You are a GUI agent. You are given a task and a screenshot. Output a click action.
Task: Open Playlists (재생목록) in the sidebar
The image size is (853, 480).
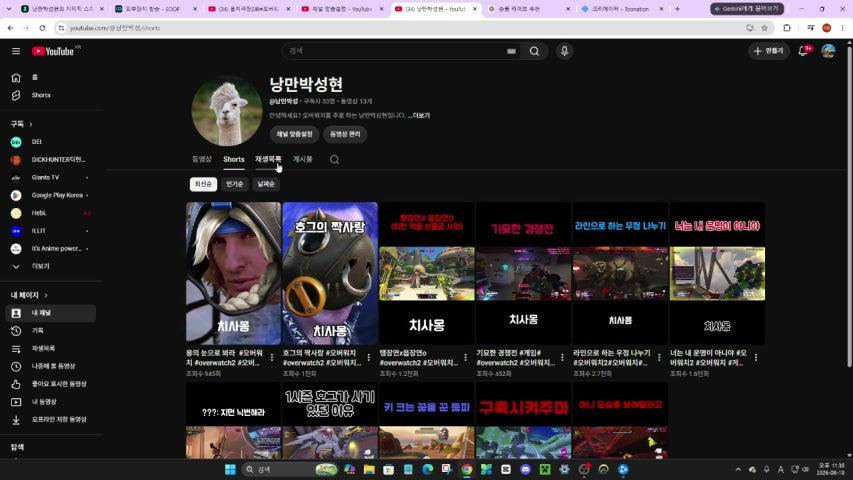pos(52,348)
